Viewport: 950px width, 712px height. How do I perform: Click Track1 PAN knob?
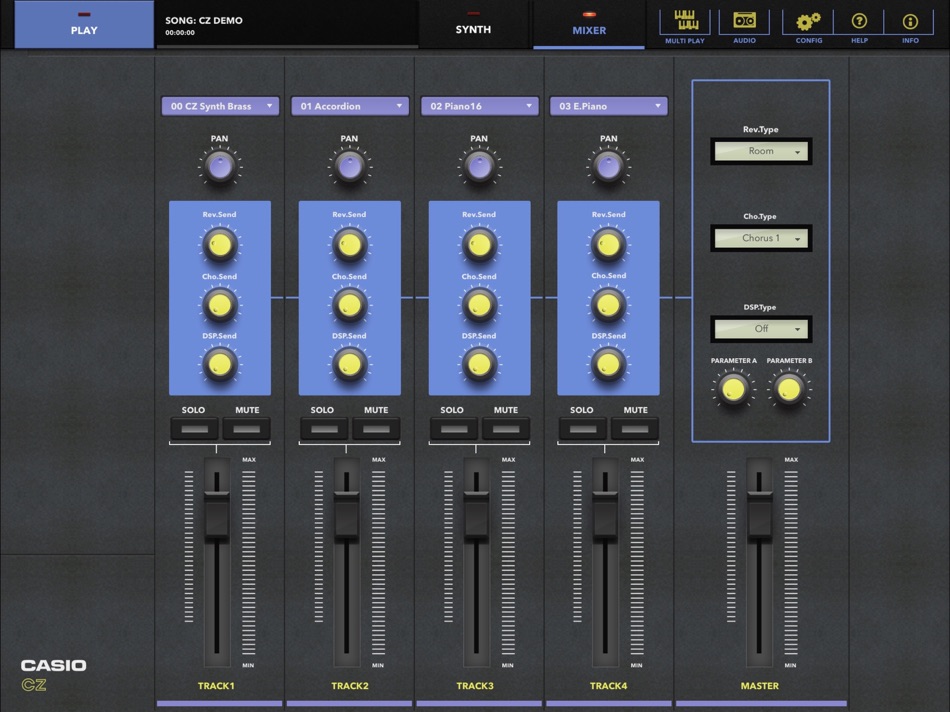coord(220,166)
